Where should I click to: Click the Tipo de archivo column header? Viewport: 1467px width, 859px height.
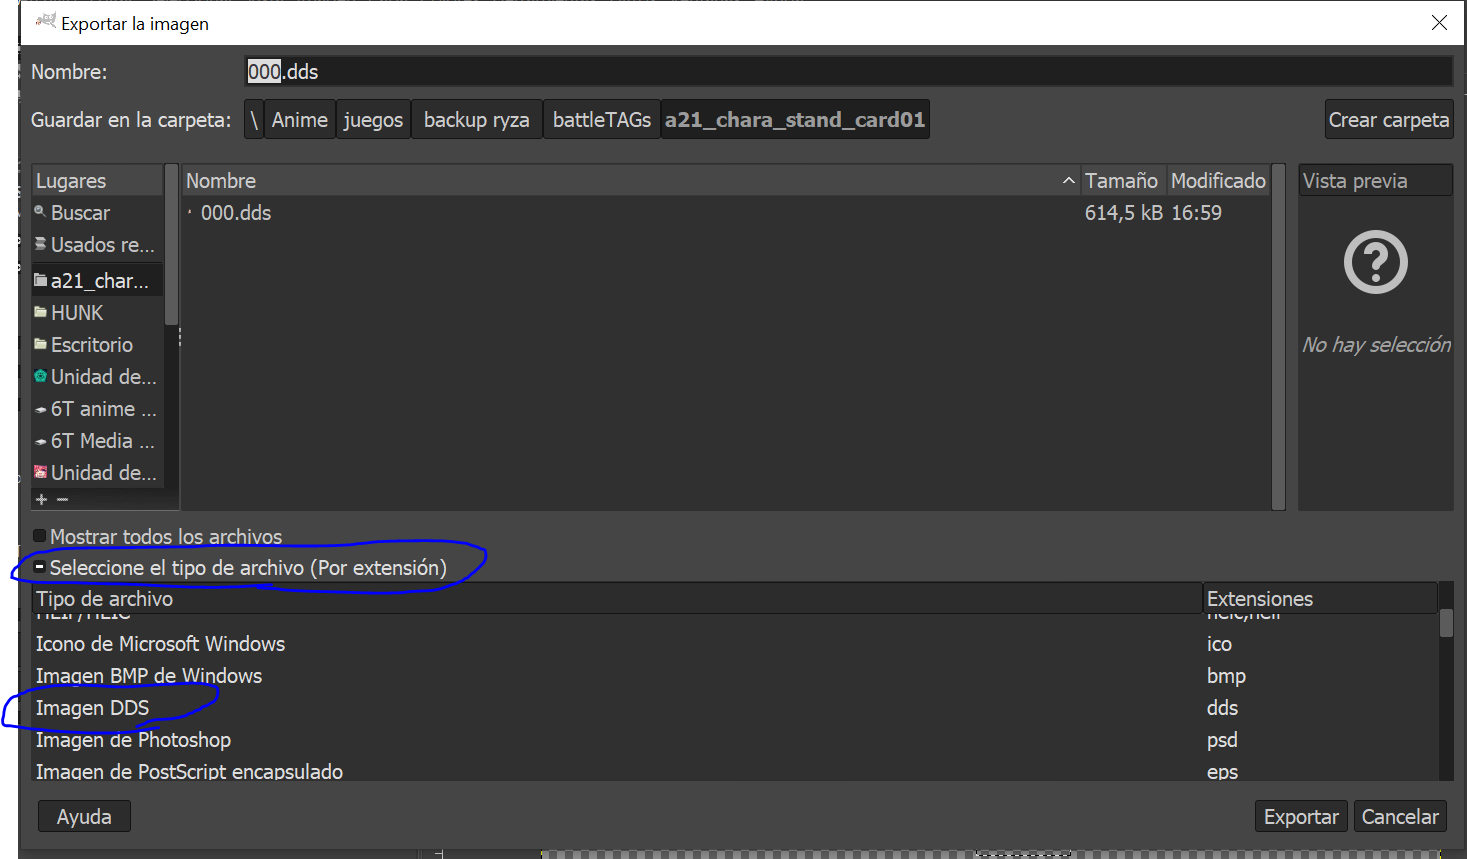click(617, 599)
